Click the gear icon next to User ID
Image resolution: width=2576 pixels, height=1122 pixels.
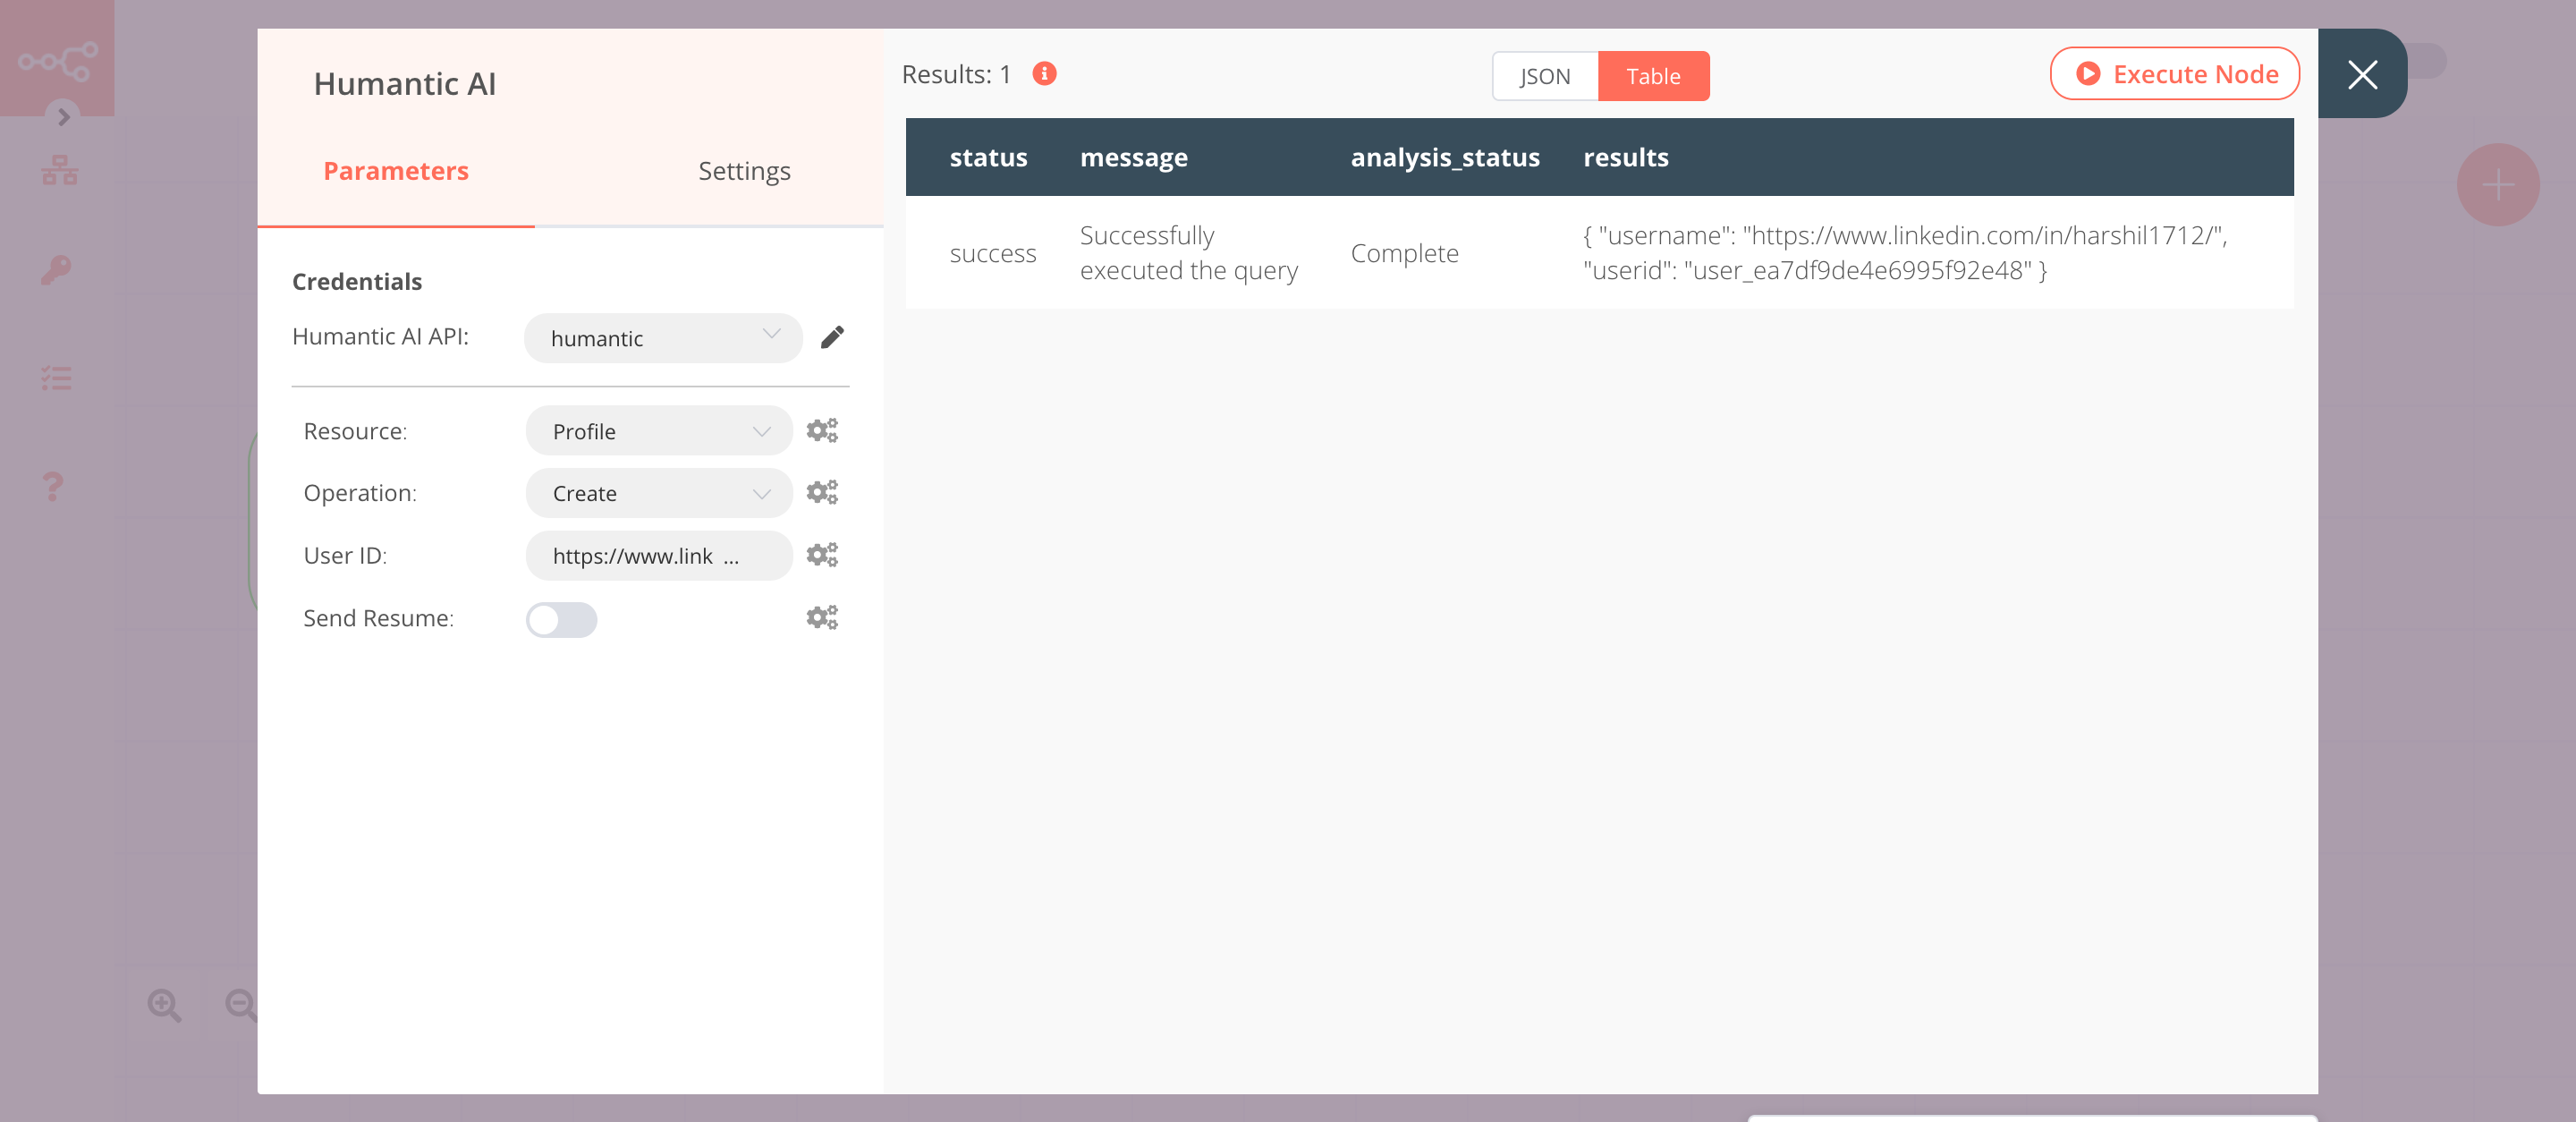coord(820,554)
